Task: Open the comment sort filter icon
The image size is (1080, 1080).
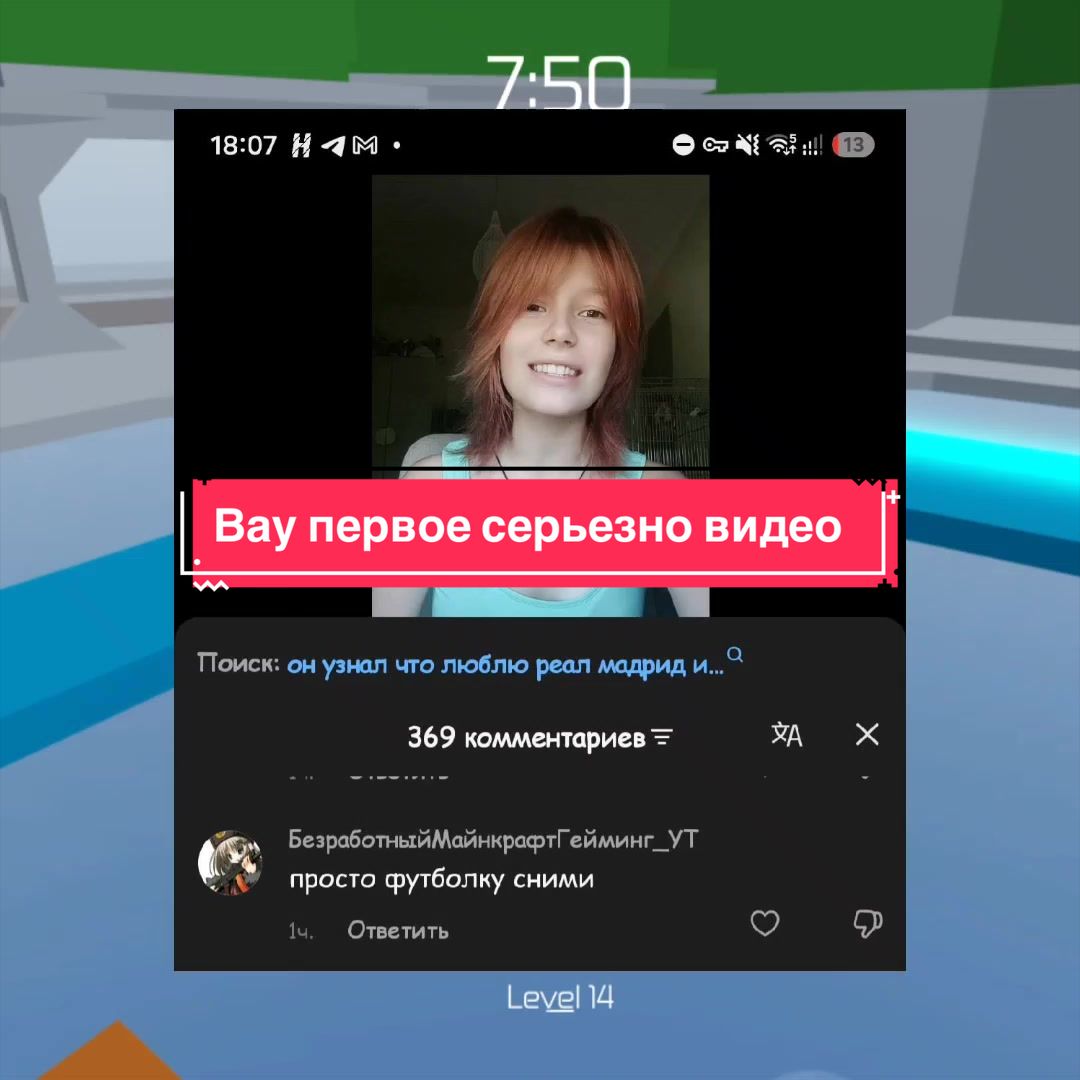Action: (662, 738)
